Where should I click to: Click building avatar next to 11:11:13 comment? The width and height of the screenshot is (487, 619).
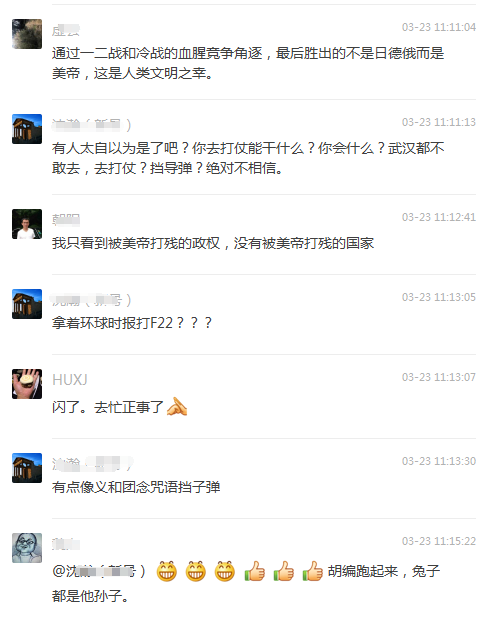click(27, 129)
